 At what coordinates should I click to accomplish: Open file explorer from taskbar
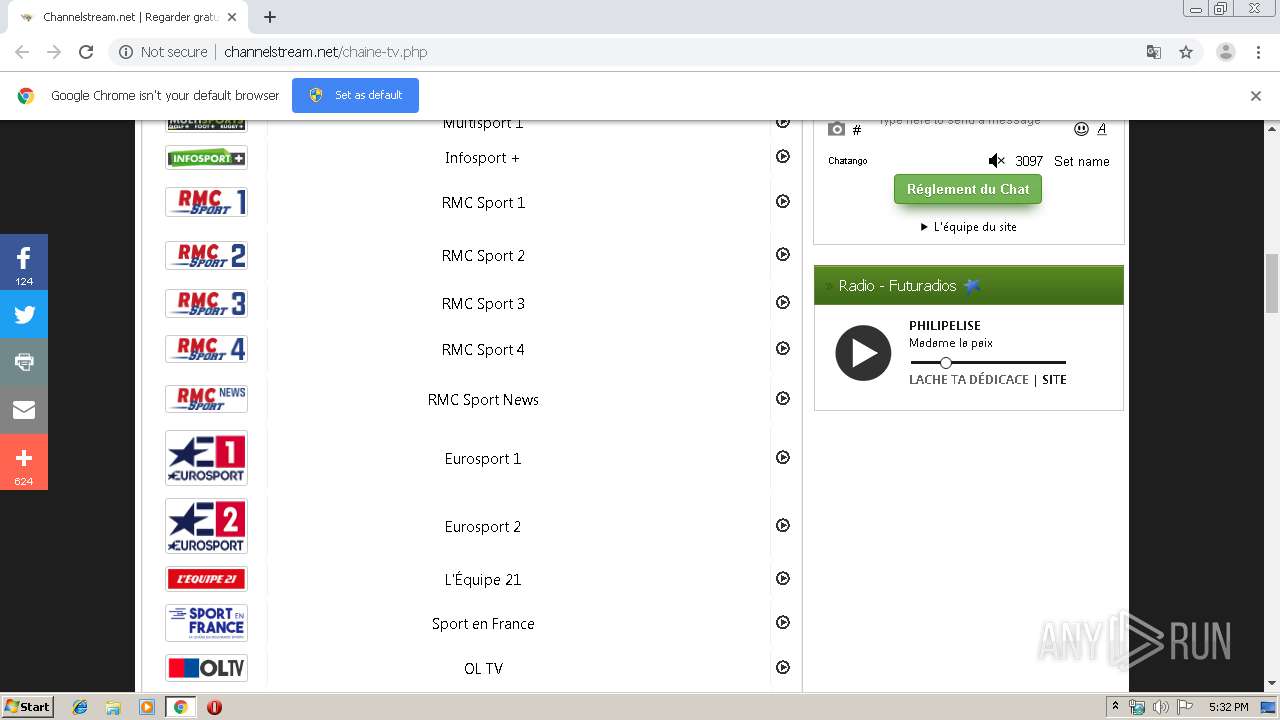[x=113, y=707]
